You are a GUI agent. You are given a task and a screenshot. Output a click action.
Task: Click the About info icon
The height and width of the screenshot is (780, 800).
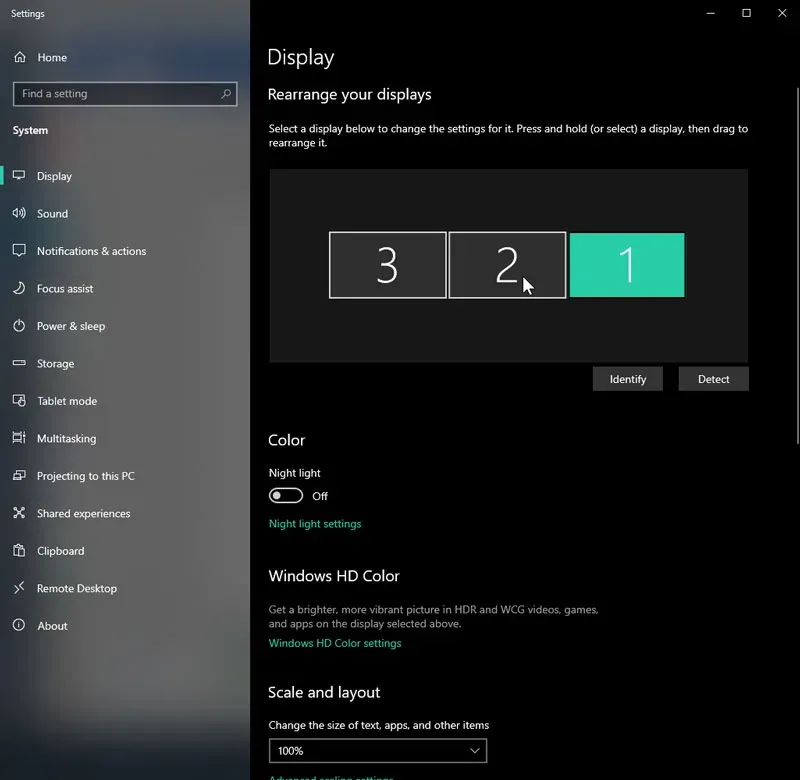(x=19, y=625)
